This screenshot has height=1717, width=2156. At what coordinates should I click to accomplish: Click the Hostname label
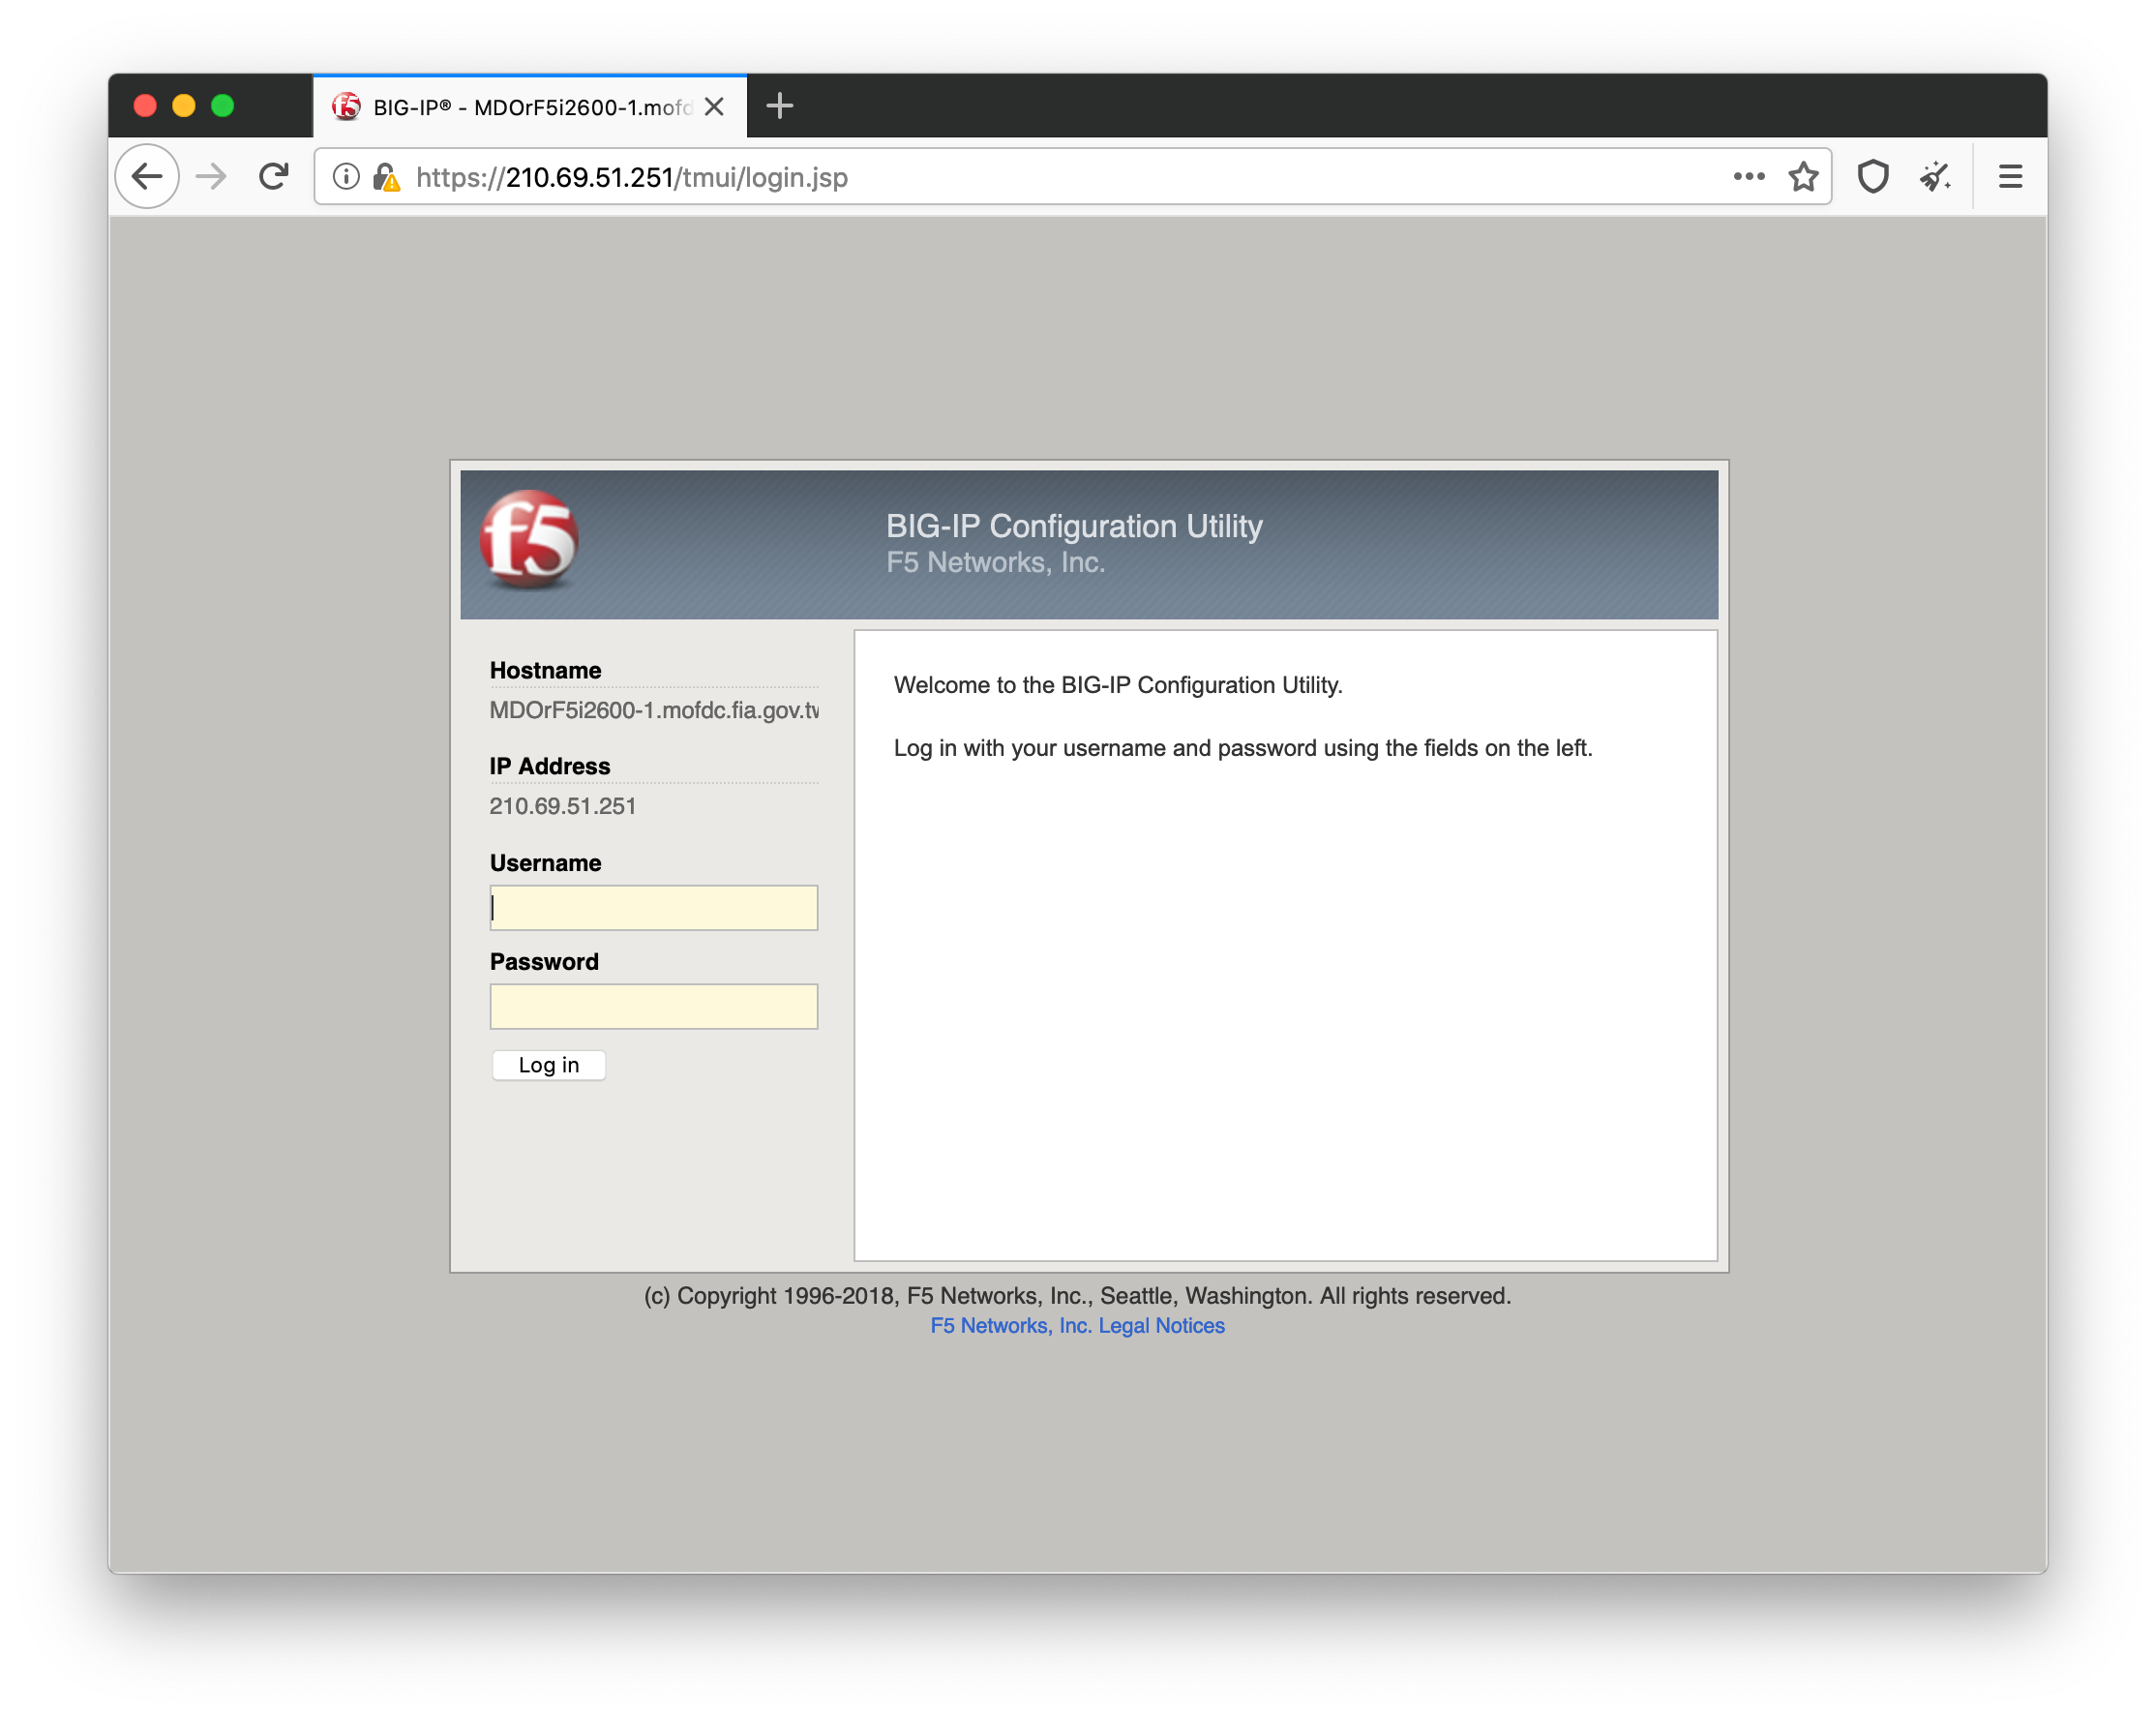click(x=545, y=670)
